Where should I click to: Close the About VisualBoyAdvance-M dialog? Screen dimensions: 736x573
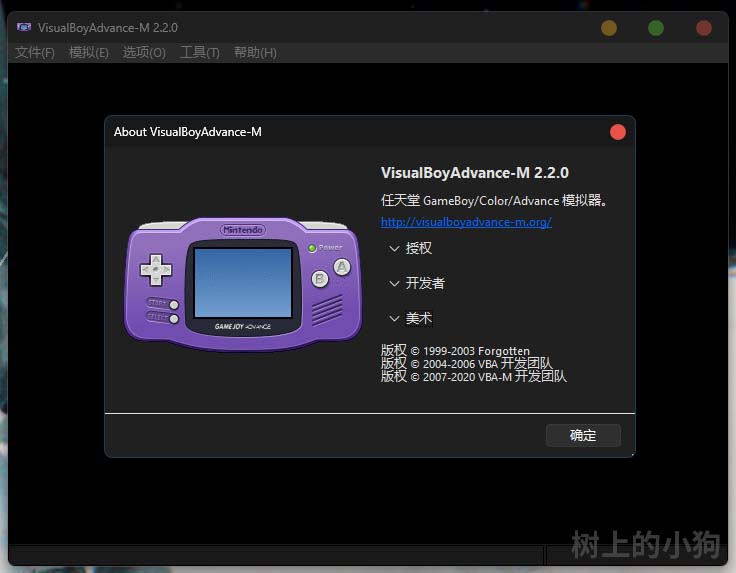(x=617, y=132)
